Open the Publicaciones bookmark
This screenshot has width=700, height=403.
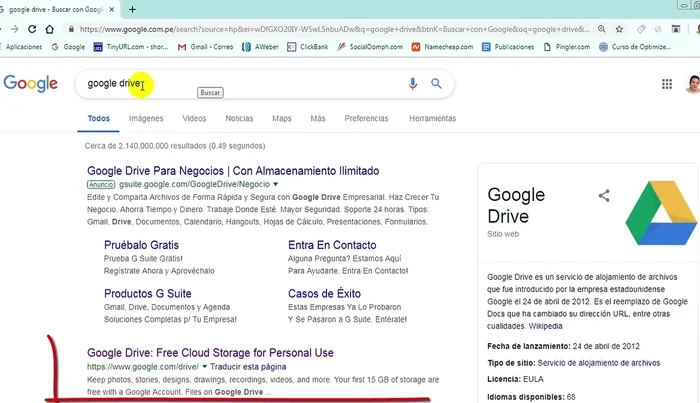(508, 47)
